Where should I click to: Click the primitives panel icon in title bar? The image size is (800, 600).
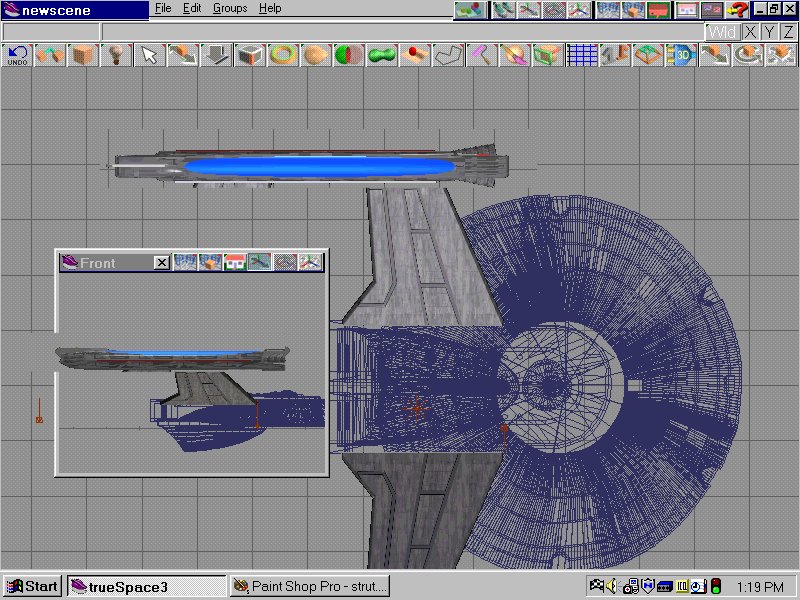point(470,10)
